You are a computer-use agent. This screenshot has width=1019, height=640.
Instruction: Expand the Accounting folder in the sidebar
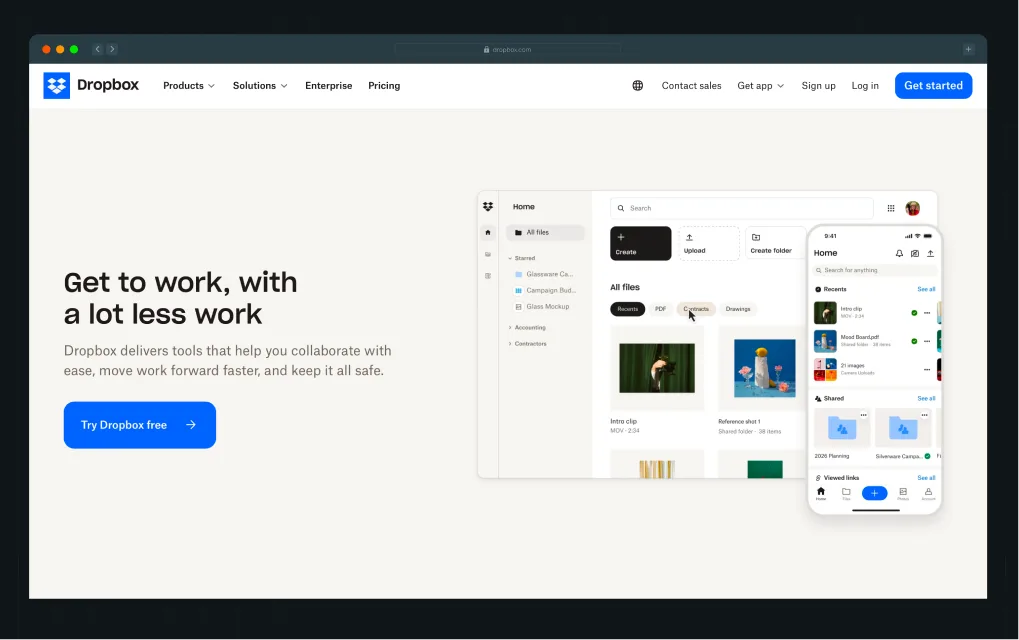pos(510,327)
